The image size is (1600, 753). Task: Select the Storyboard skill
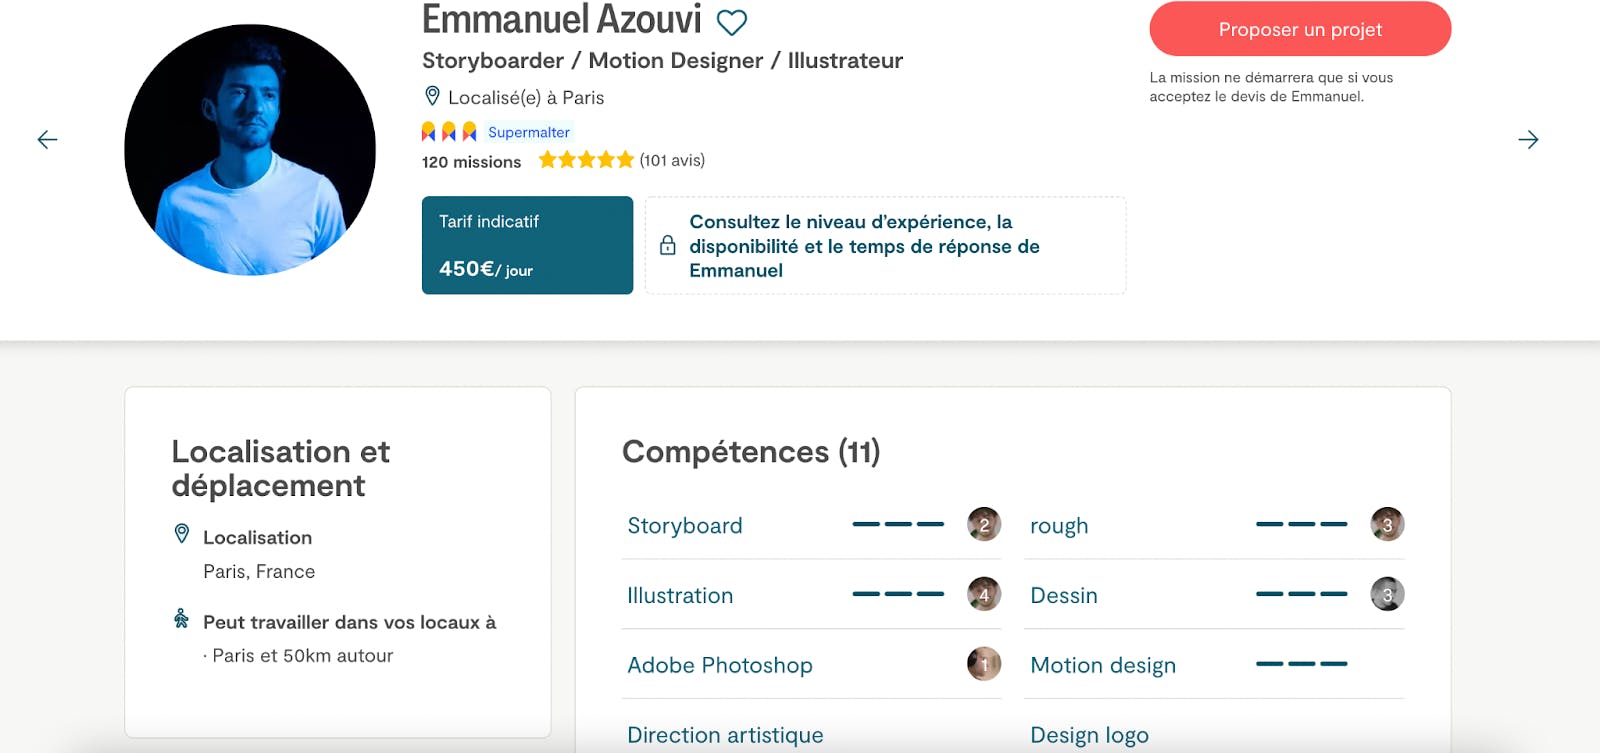tap(684, 525)
